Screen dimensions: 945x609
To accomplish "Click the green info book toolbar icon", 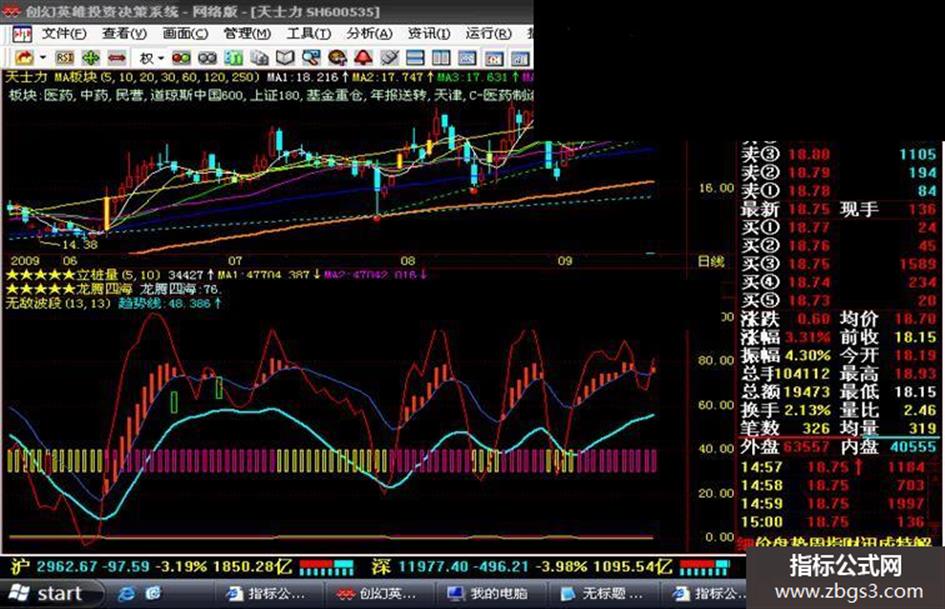I will (x=233, y=58).
